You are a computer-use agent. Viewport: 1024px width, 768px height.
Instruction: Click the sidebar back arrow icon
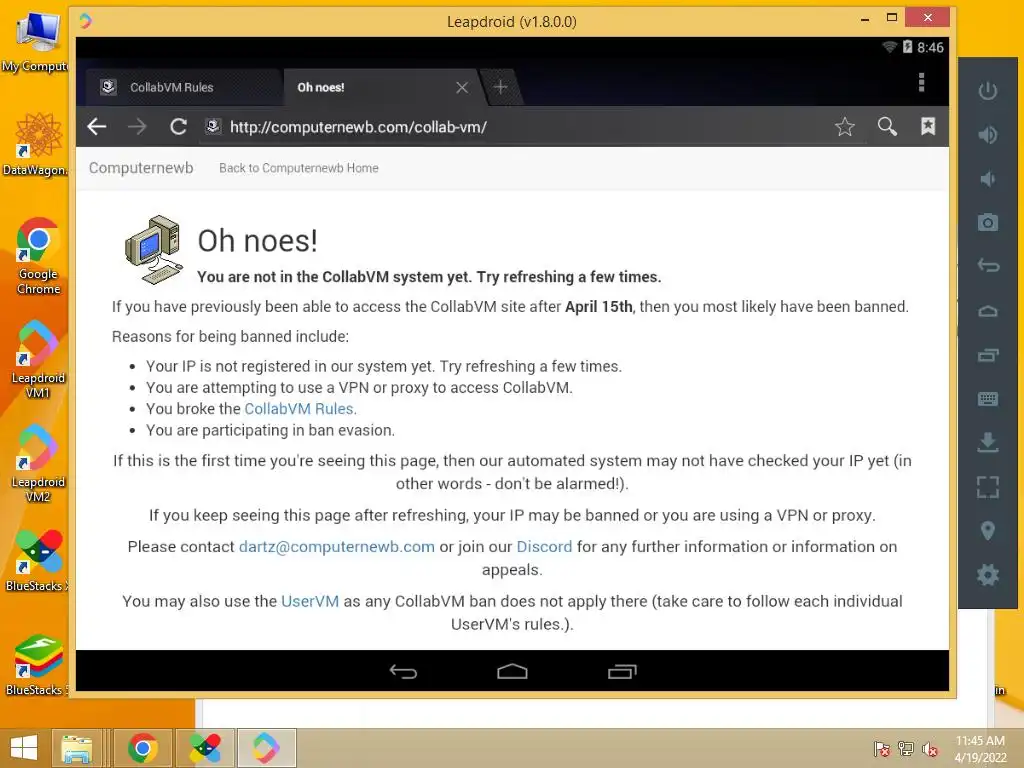(987, 266)
